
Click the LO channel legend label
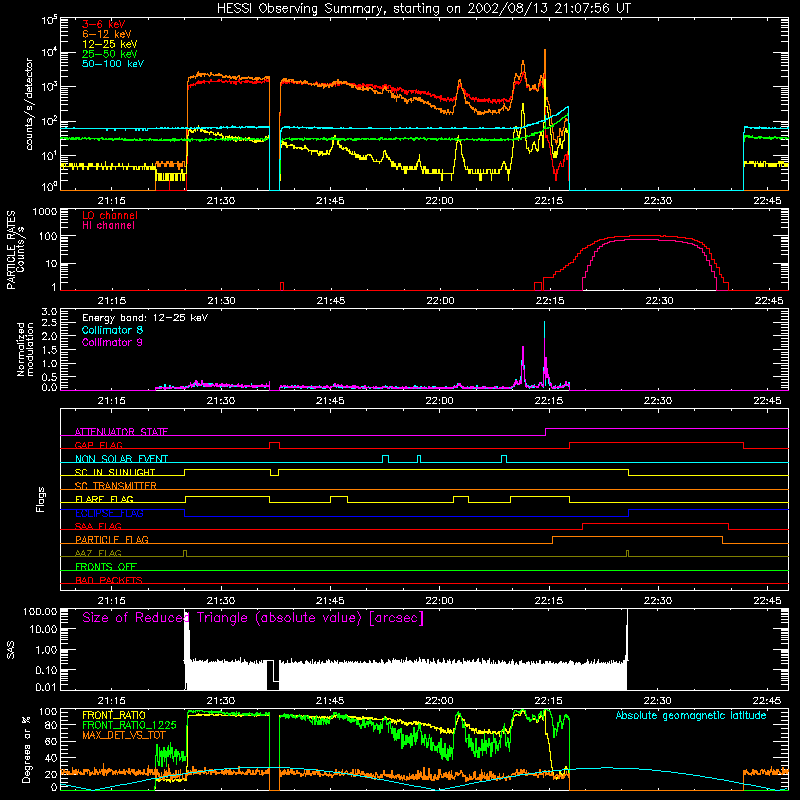[110, 215]
